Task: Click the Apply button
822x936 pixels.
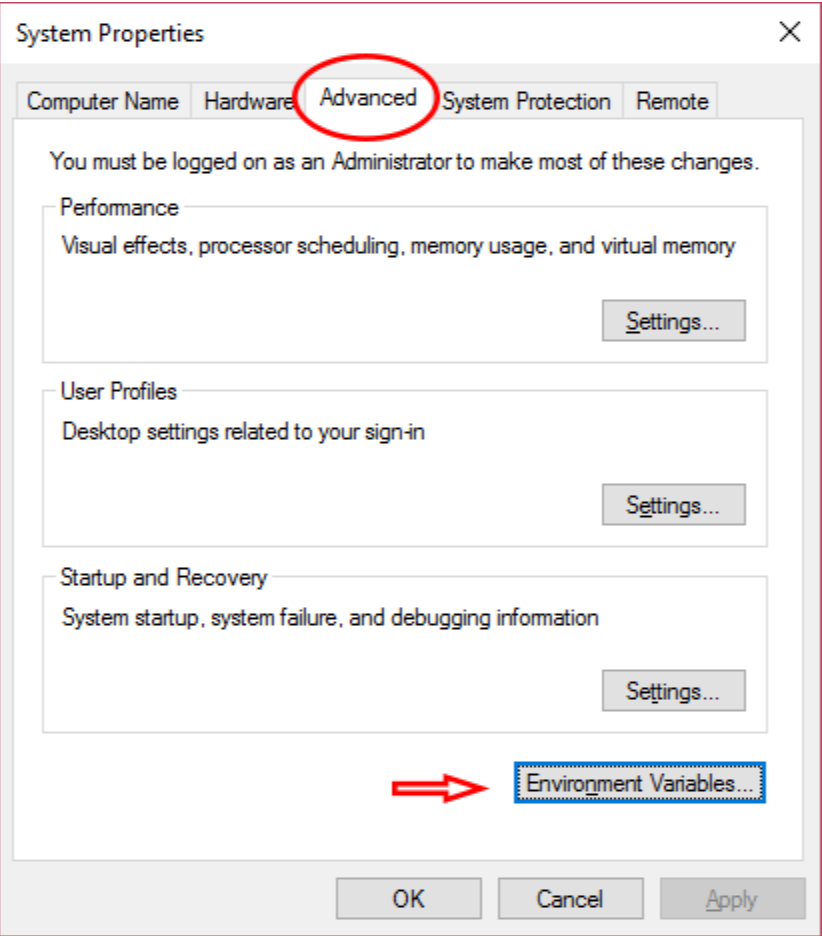Action: point(731,898)
